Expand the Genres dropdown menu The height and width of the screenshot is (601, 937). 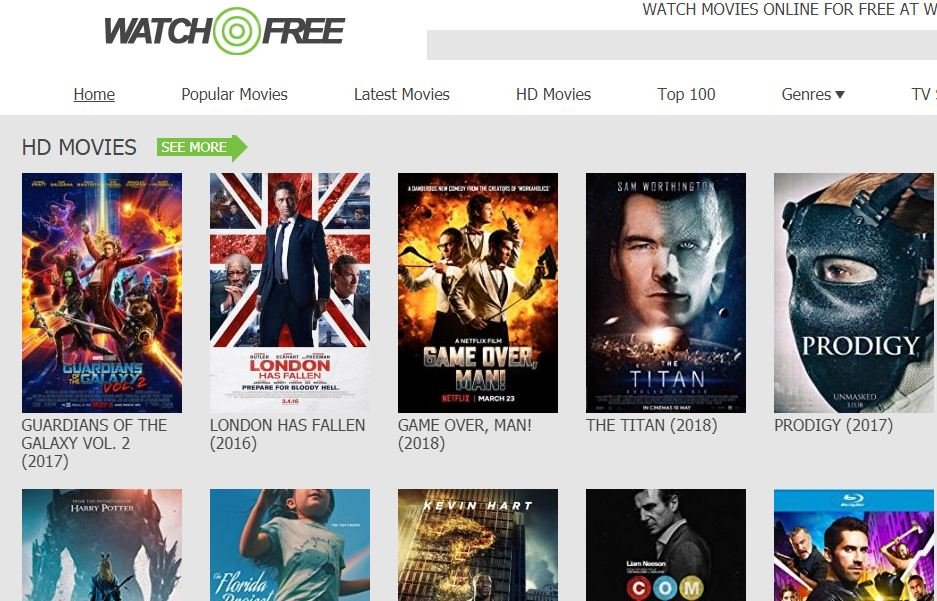813,94
